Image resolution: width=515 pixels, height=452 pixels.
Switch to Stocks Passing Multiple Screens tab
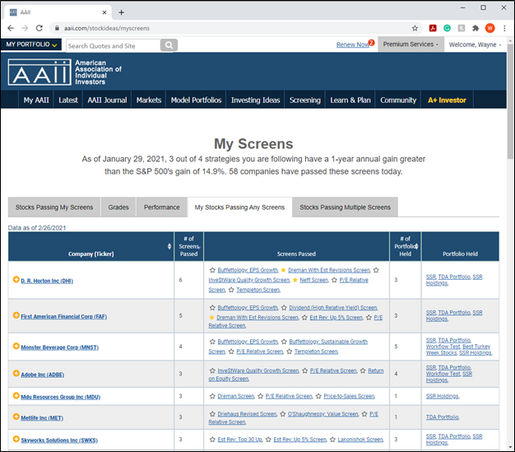pyautogui.click(x=345, y=207)
